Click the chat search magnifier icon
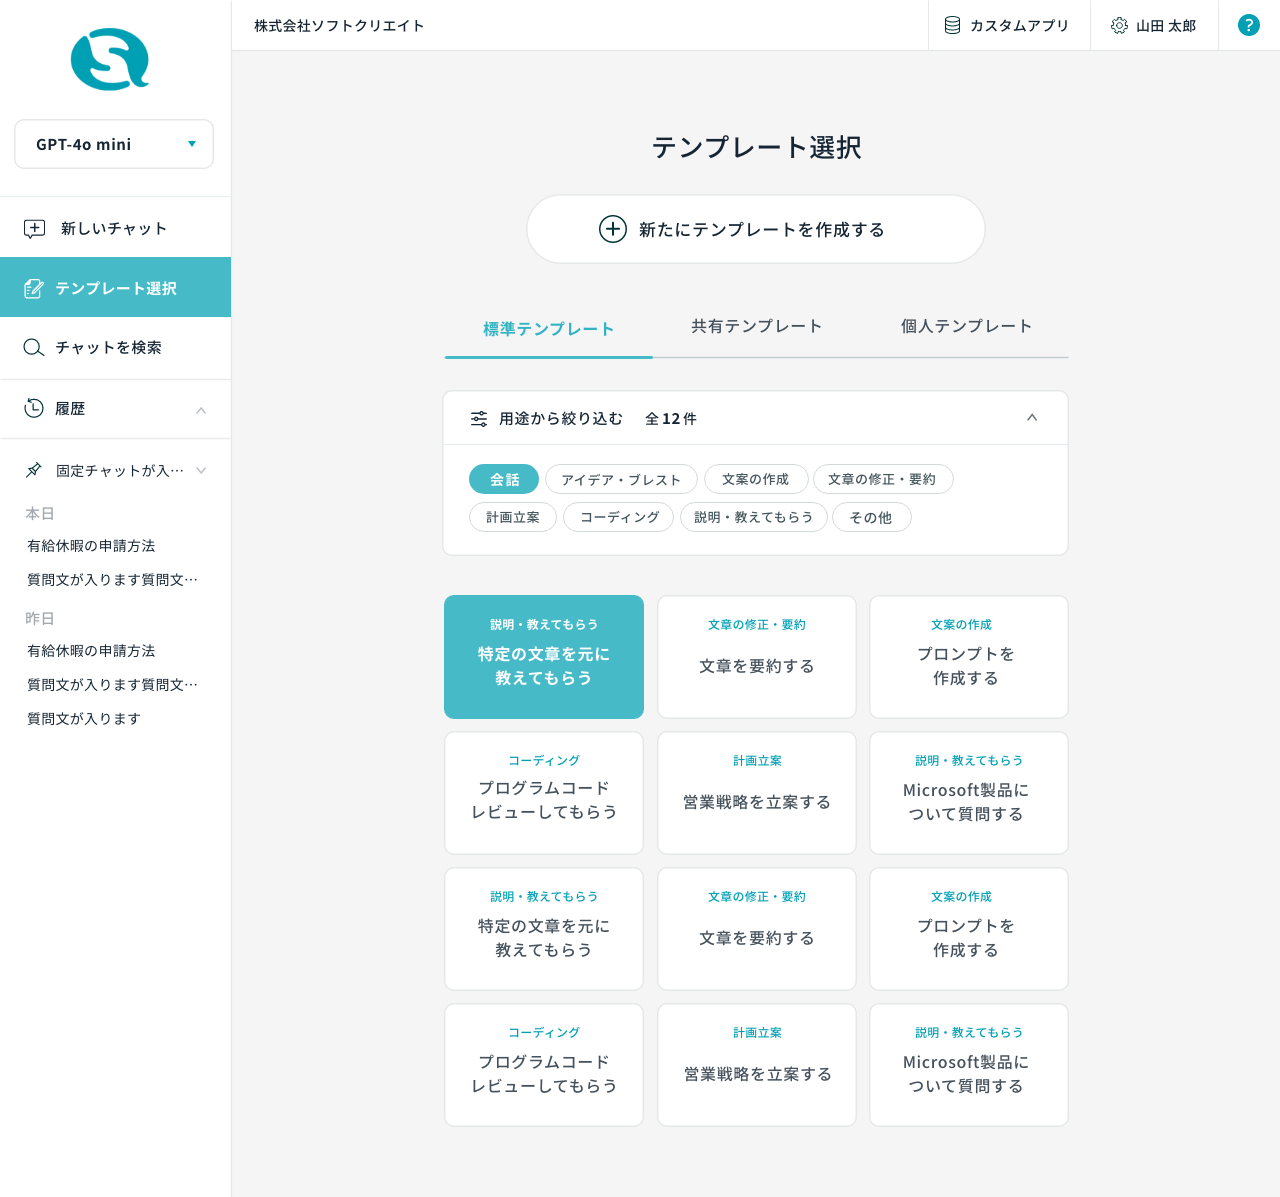 coord(34,347)
